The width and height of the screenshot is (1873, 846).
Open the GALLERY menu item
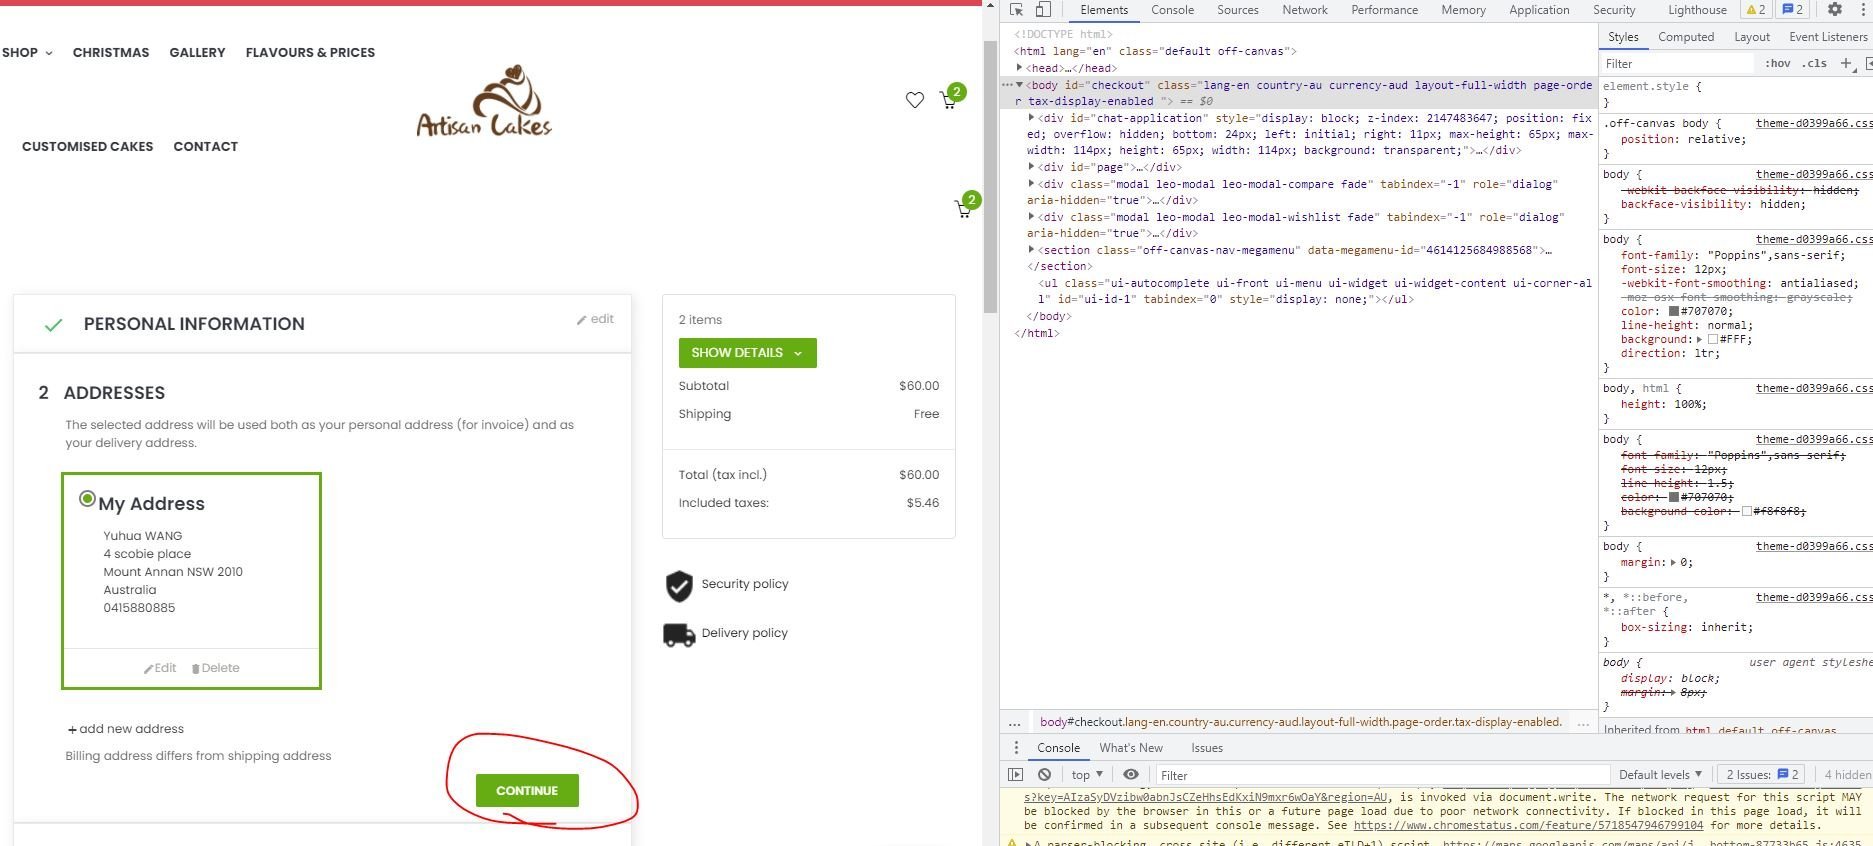coord(197,52)
